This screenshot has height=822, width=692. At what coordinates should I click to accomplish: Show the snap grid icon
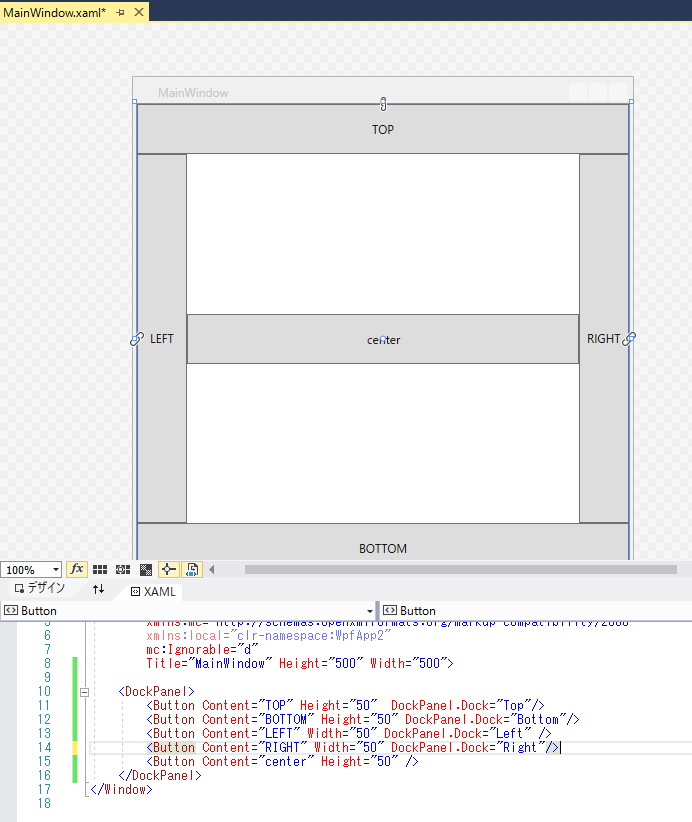point(100,569)
